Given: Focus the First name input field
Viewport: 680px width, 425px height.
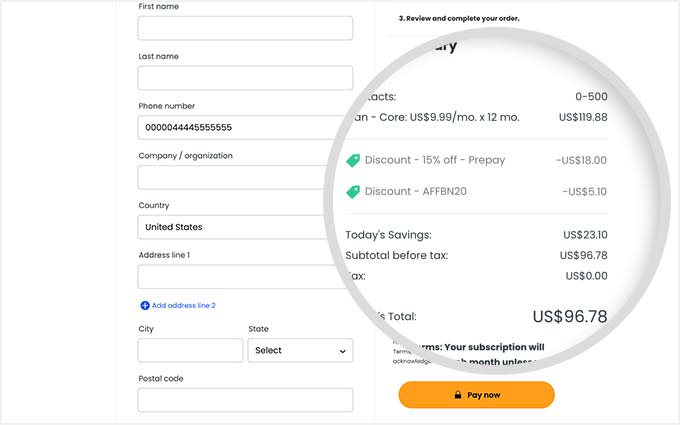Looking at the screenshot, I should click(245, 28).
